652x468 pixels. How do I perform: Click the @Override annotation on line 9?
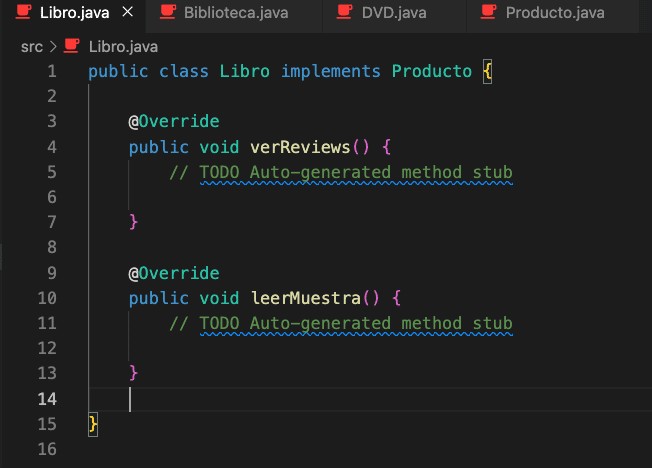click(174, 273)
